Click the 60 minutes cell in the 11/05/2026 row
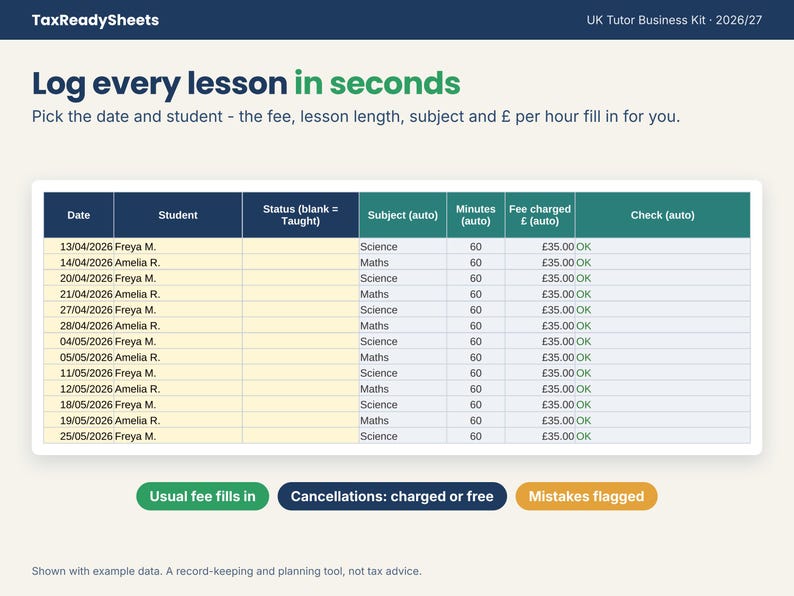 [475, 373]
